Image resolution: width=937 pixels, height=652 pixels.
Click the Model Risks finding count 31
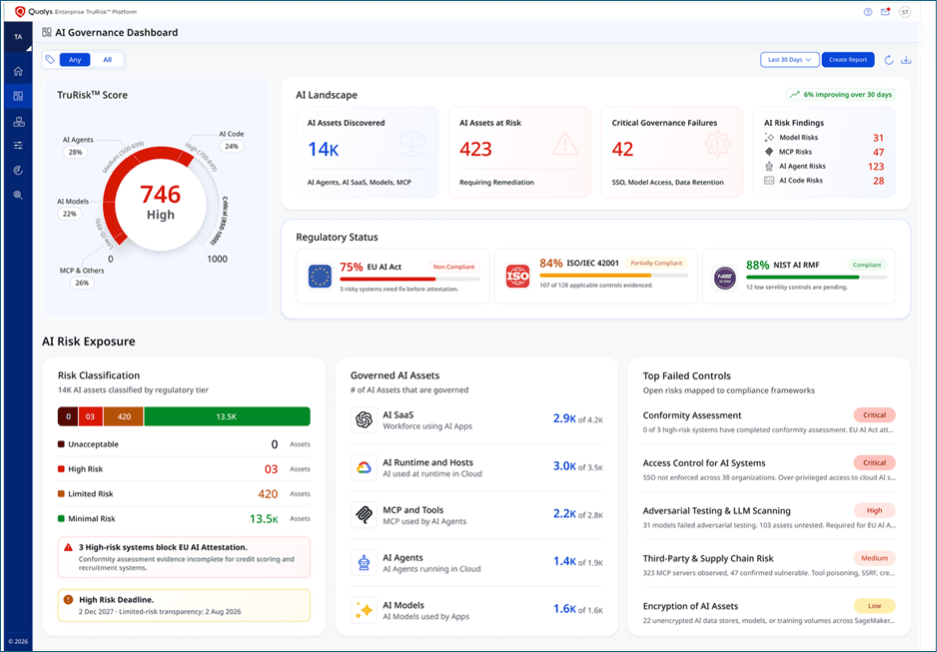[878, 138]
